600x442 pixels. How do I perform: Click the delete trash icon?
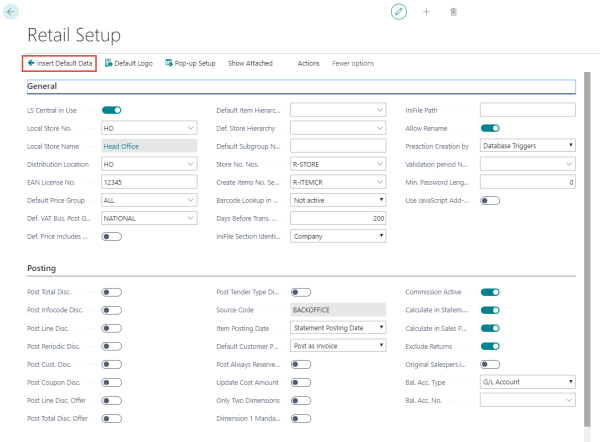453,11
